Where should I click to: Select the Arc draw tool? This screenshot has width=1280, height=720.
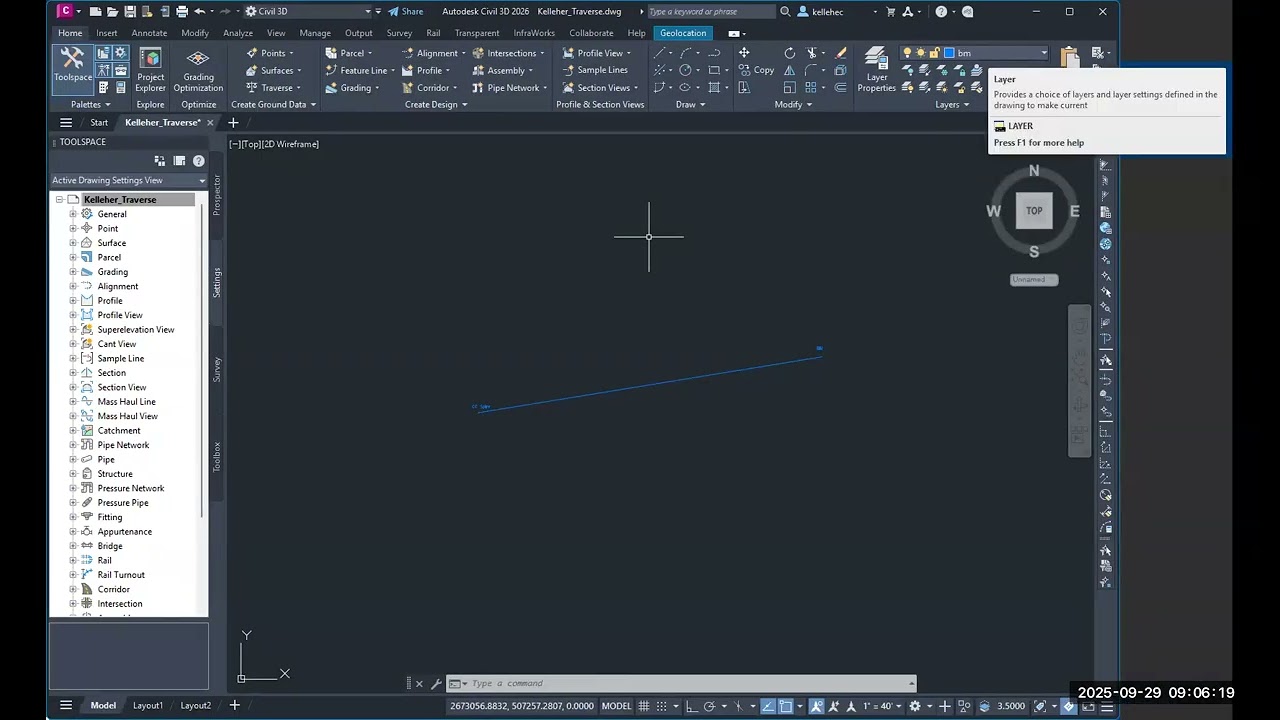coord(685,53)
